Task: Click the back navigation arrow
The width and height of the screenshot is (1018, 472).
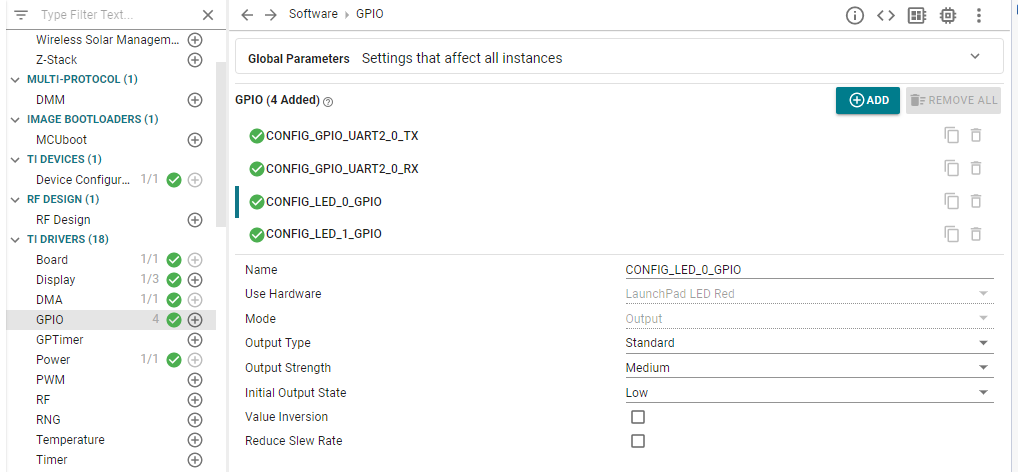Action: click(x=247, y=15)
